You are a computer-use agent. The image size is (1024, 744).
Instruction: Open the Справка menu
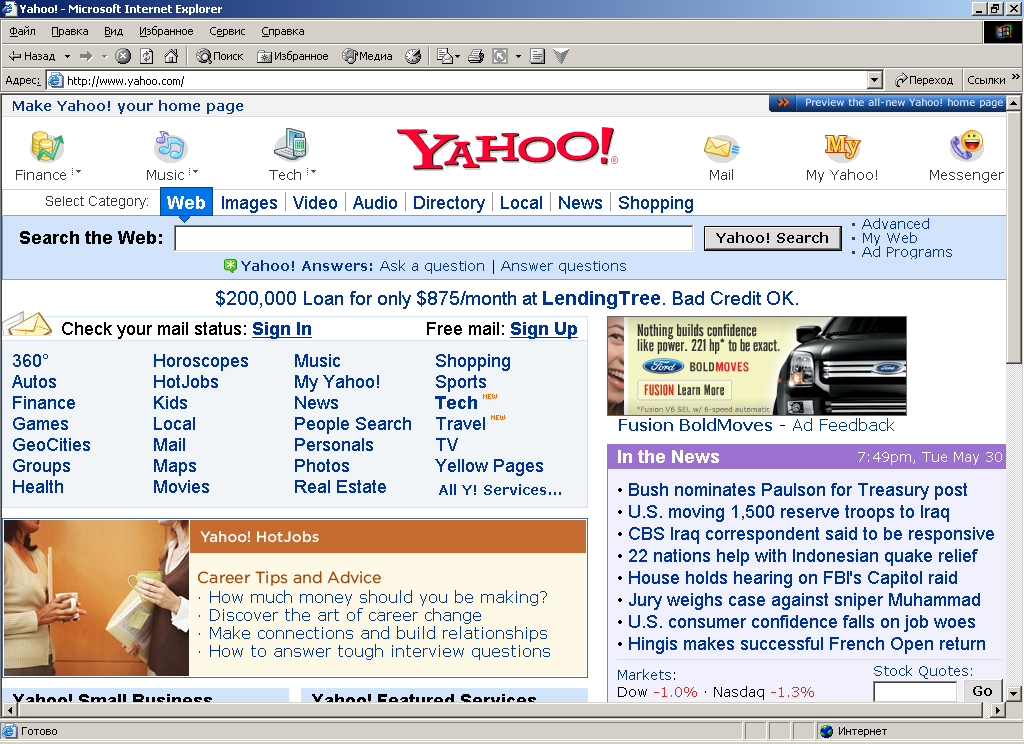coord(283,31)
